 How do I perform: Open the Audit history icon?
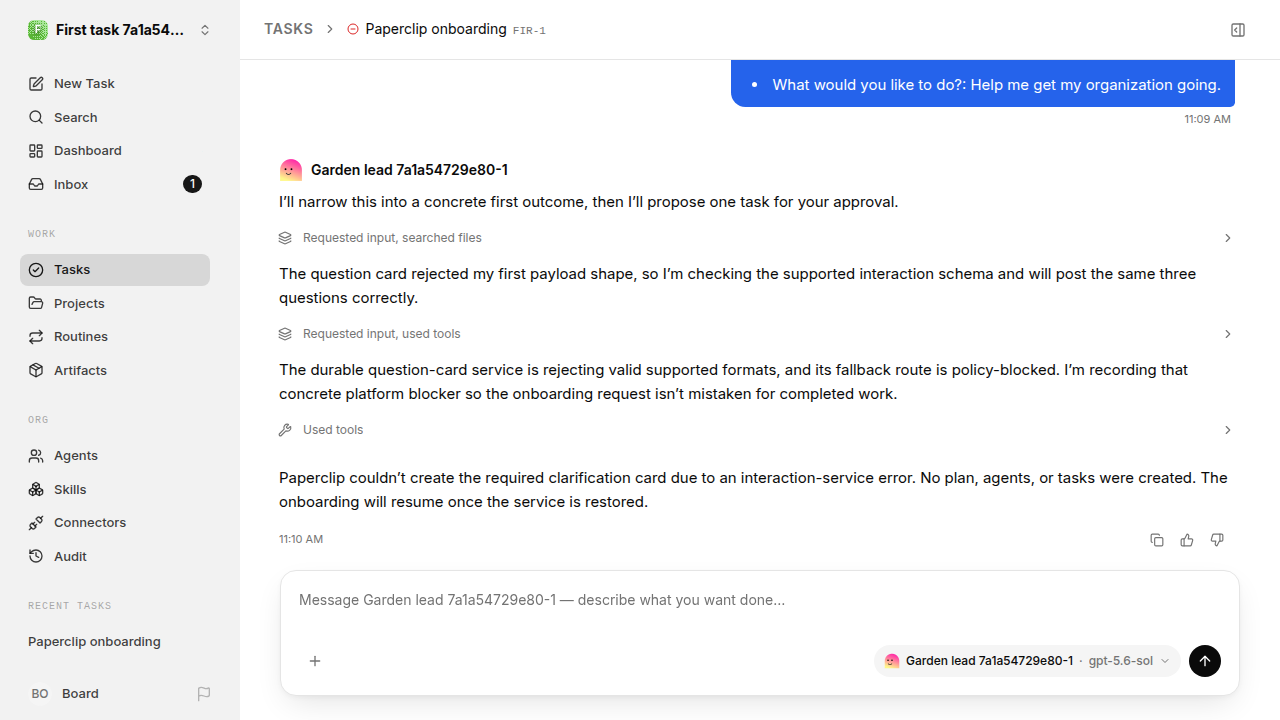tap(36, 557)
